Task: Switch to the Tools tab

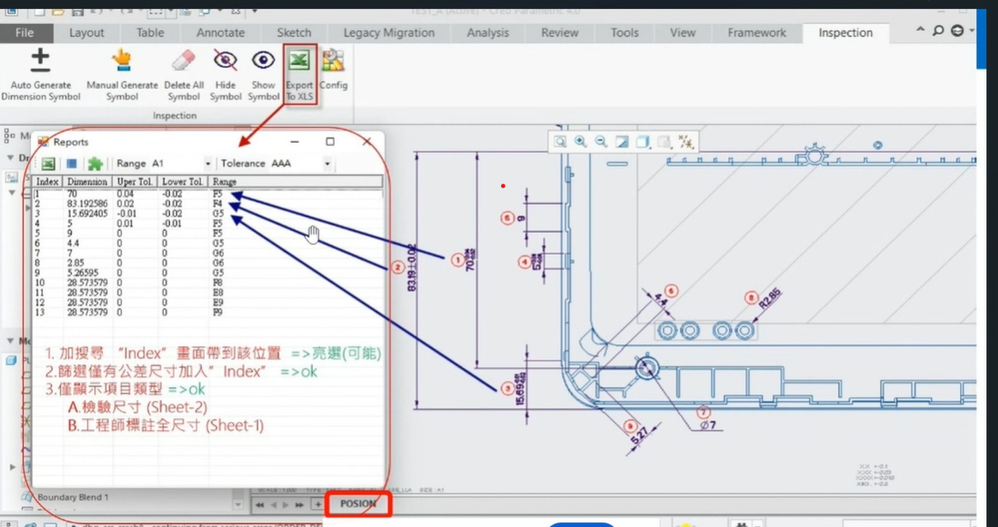Action: [x=624, y=33]
